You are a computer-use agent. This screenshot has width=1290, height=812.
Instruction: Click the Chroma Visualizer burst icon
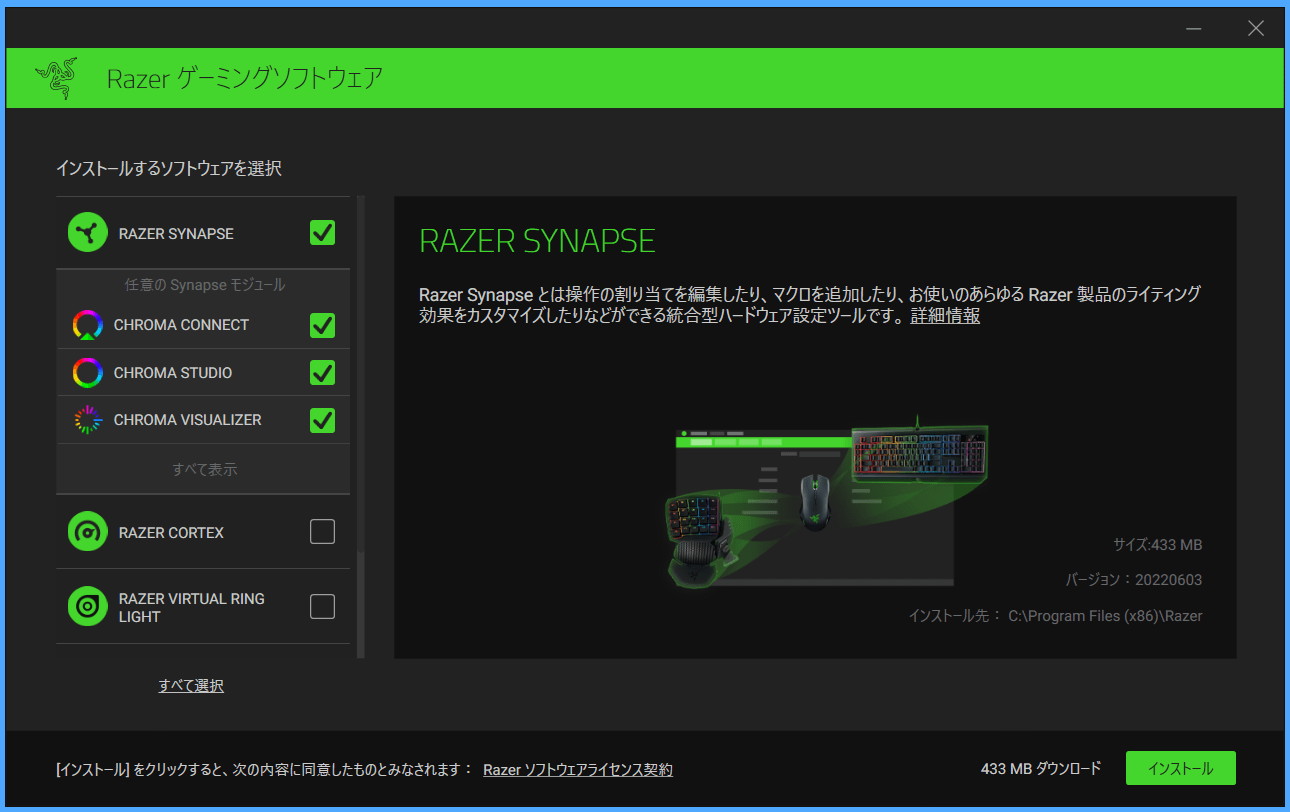(88, 420)
